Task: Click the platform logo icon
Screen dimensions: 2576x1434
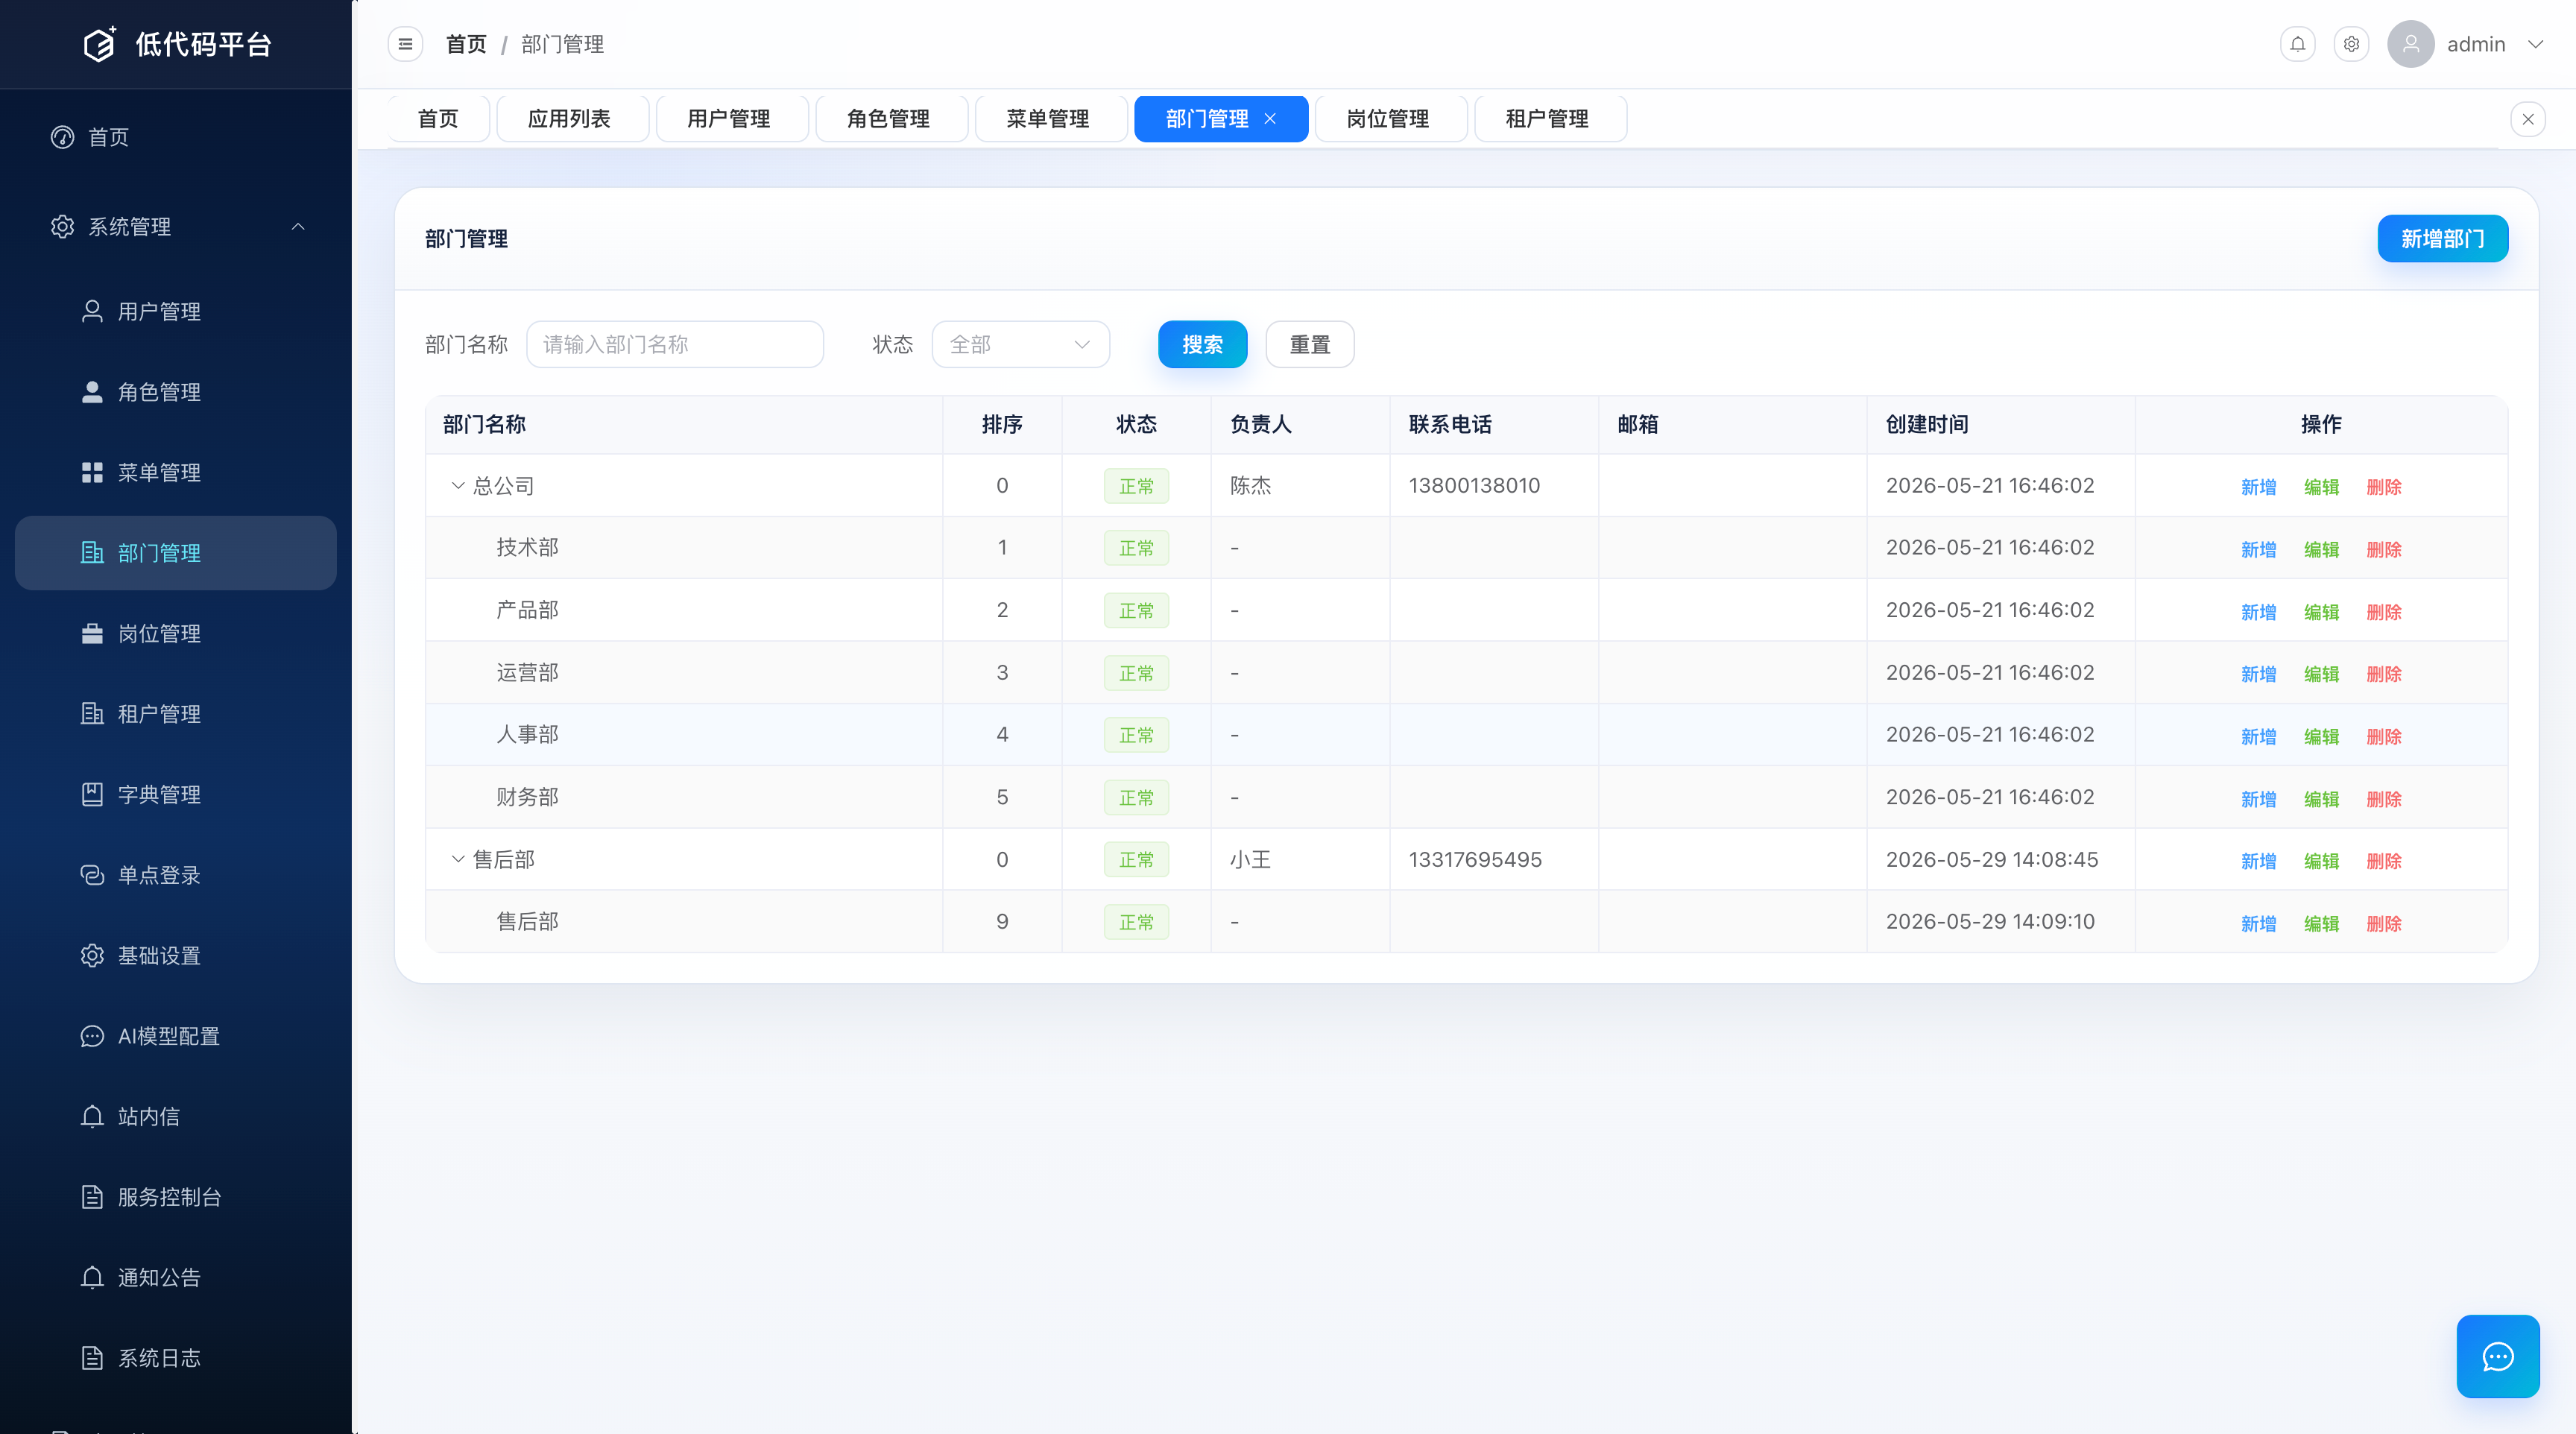Action: coord(100,44)
